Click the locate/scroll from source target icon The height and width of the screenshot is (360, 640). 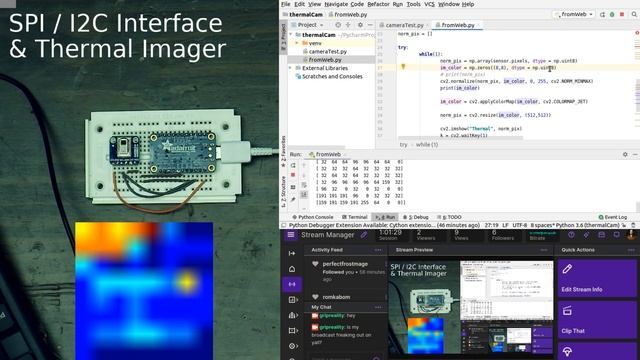click(338, 25)
